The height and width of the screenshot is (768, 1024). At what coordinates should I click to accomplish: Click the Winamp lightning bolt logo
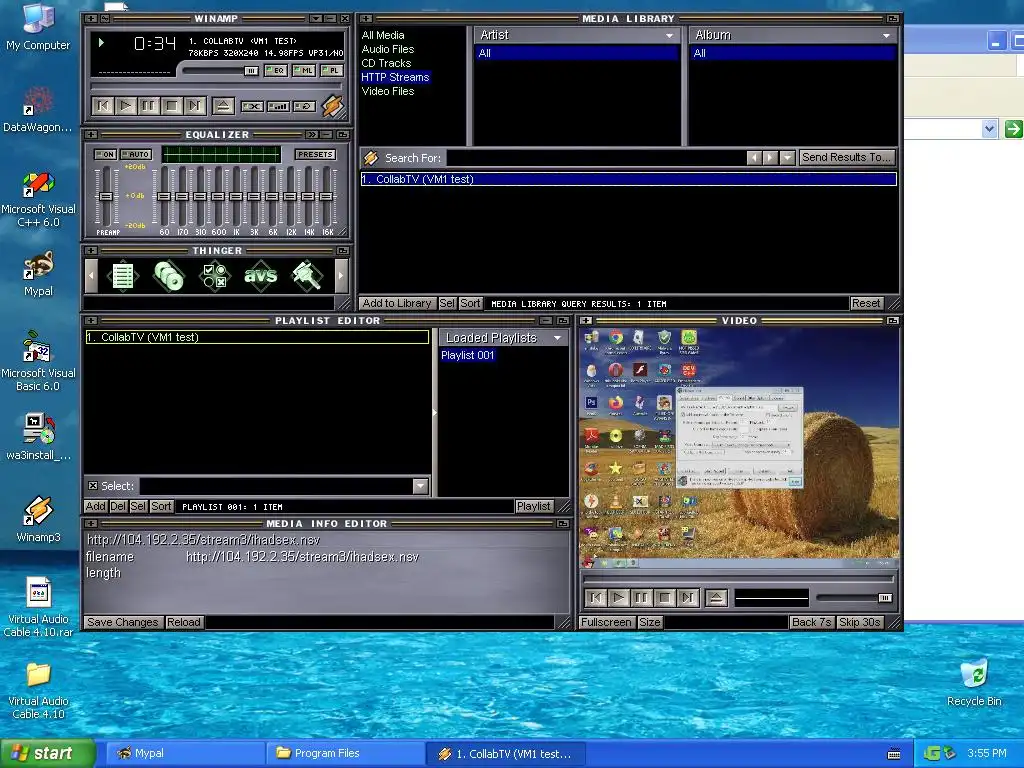click(332, 106)
